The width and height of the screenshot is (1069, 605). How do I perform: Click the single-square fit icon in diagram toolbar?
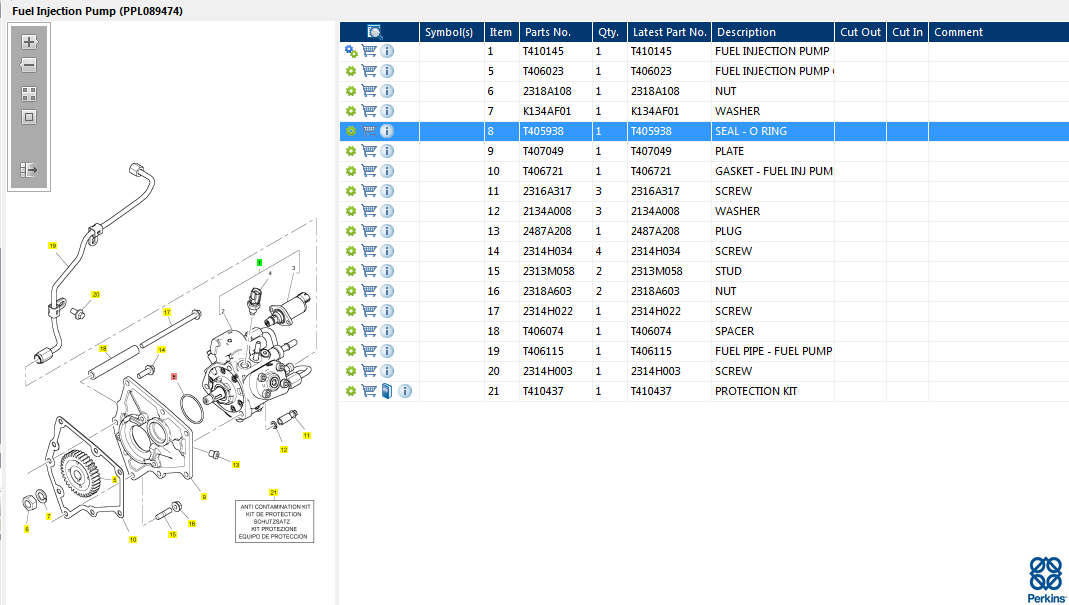[x=29, y=117]
